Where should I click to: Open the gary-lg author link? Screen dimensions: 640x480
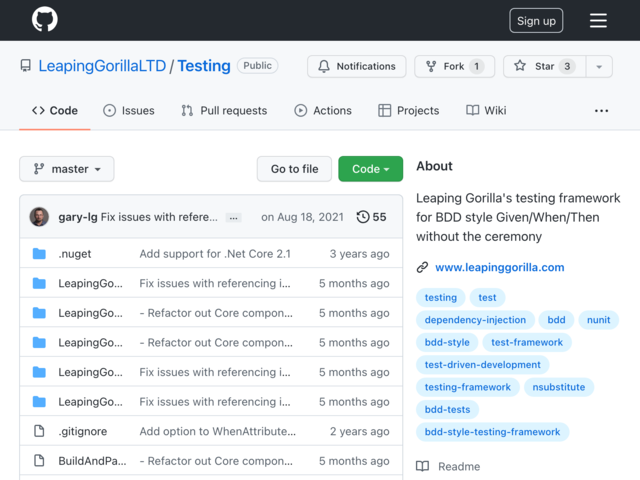click(78, 217)
